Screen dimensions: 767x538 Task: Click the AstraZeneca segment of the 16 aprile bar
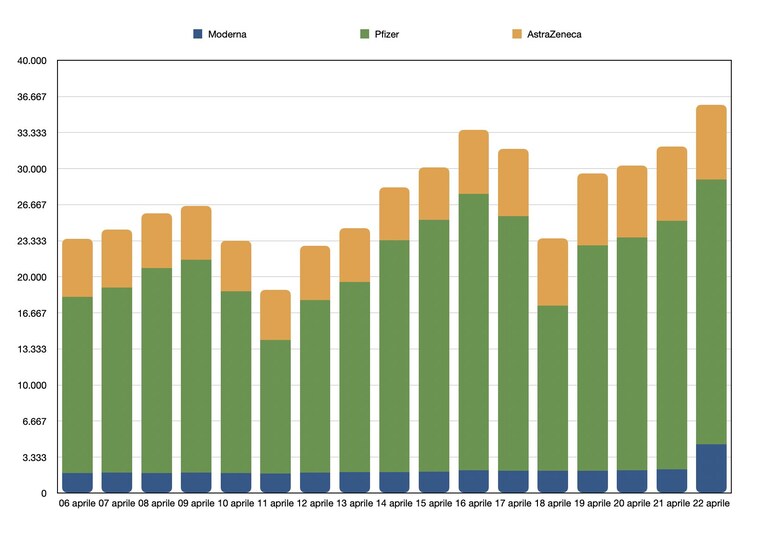474,162
